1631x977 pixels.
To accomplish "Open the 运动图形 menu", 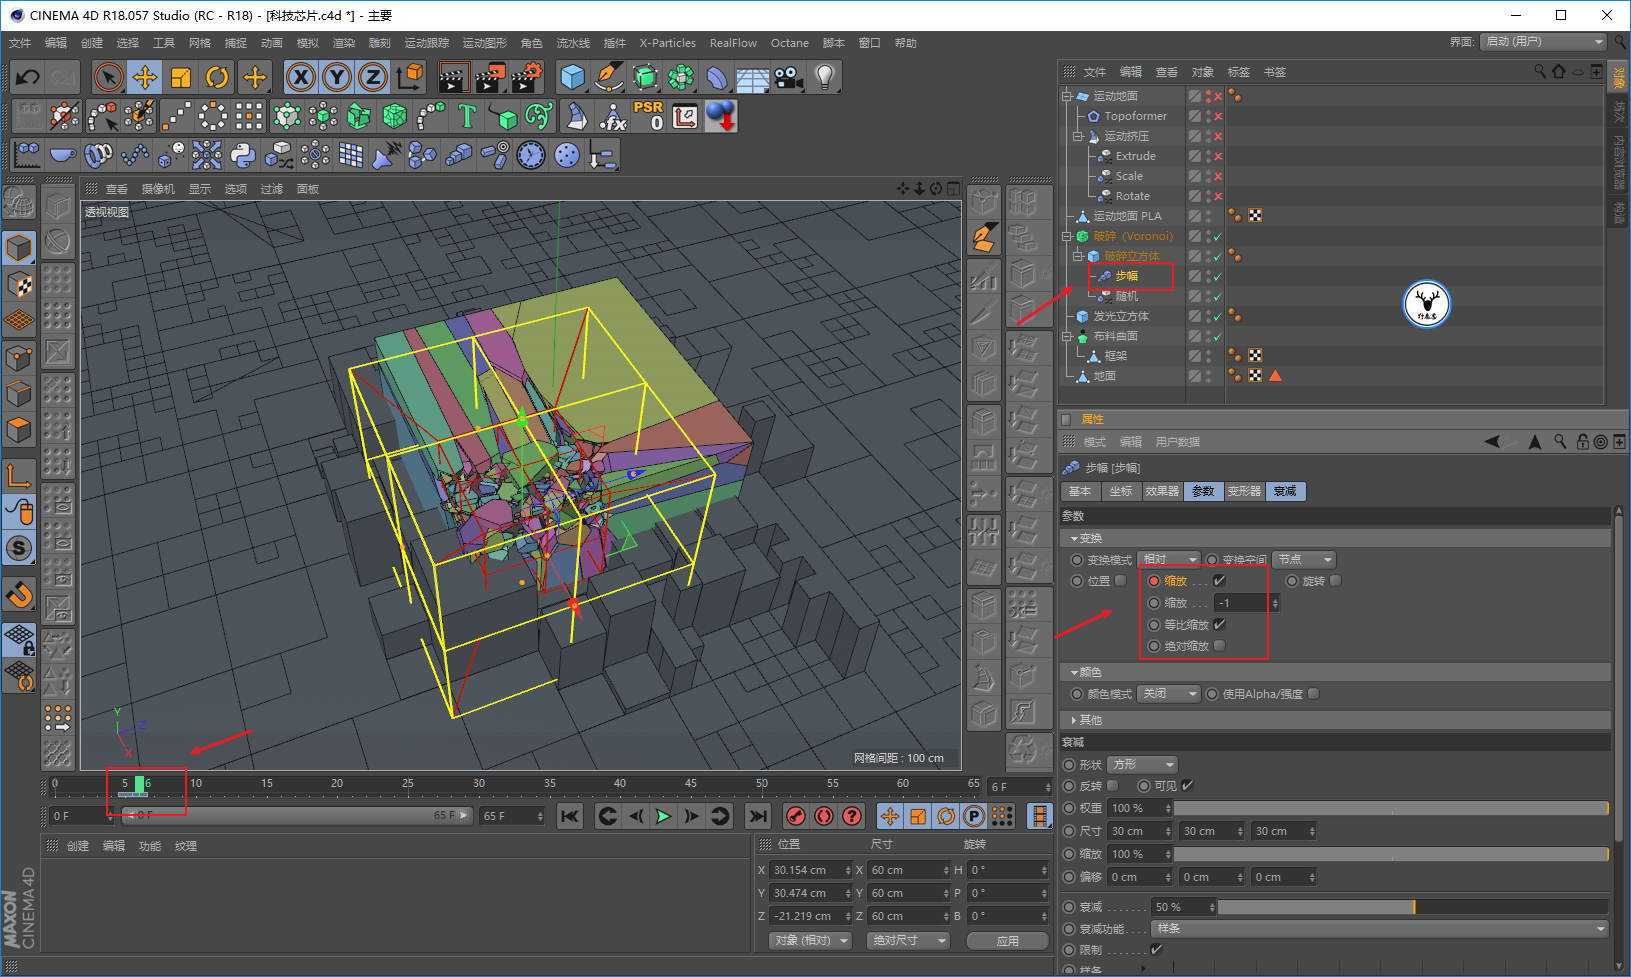I will tap(485, 43).
